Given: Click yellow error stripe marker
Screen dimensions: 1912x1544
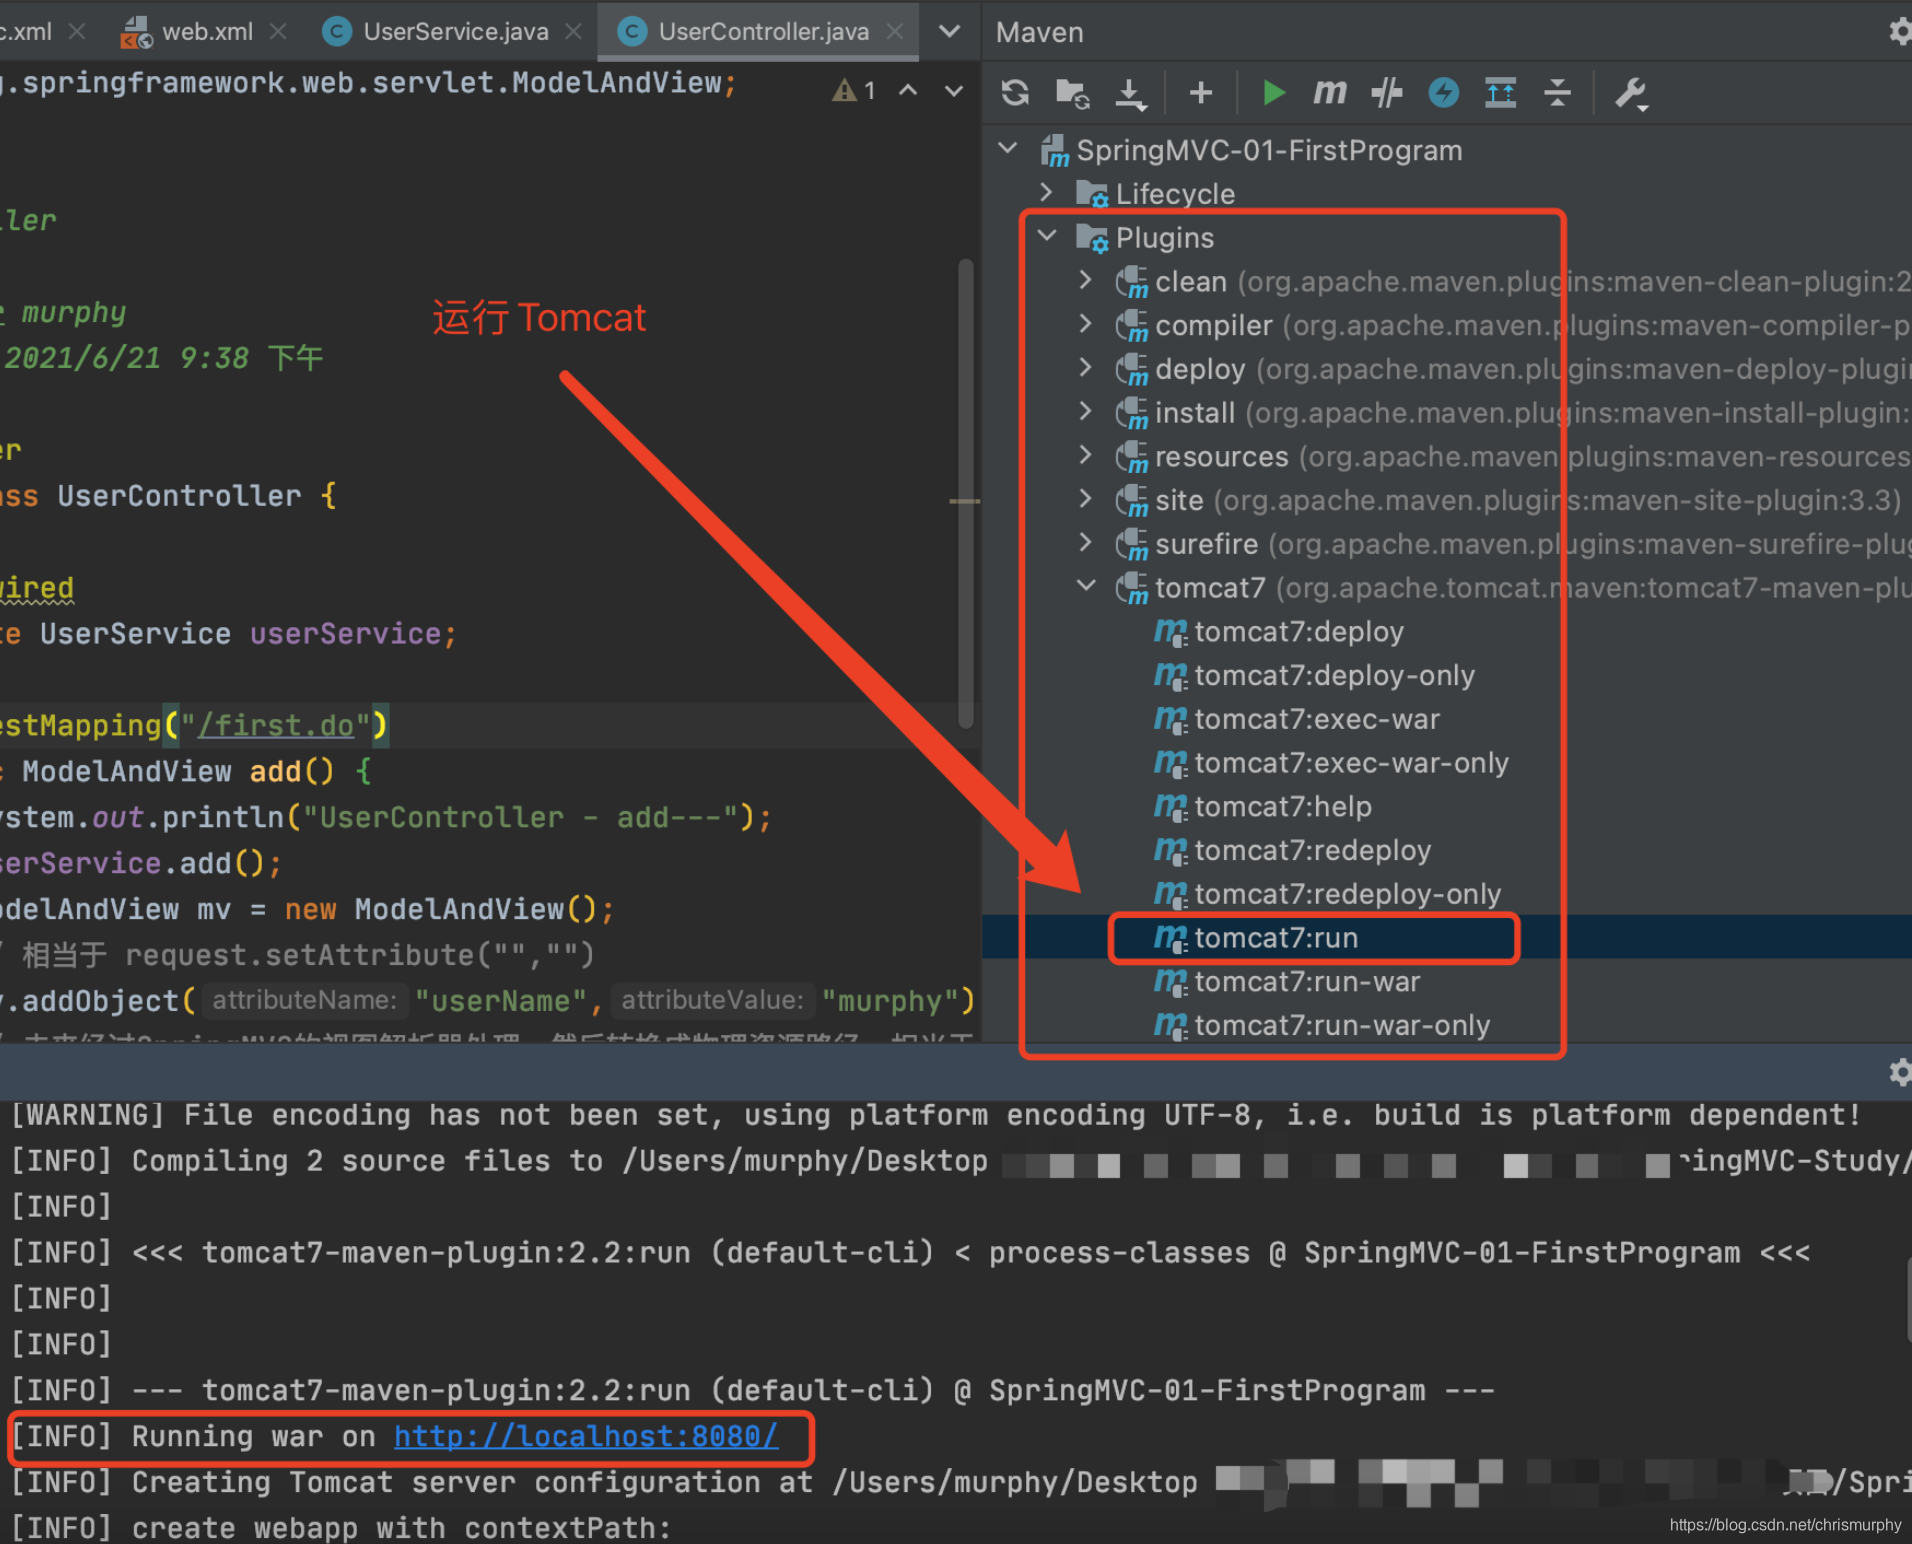Looking at the screenshot, I should (964, 500).
